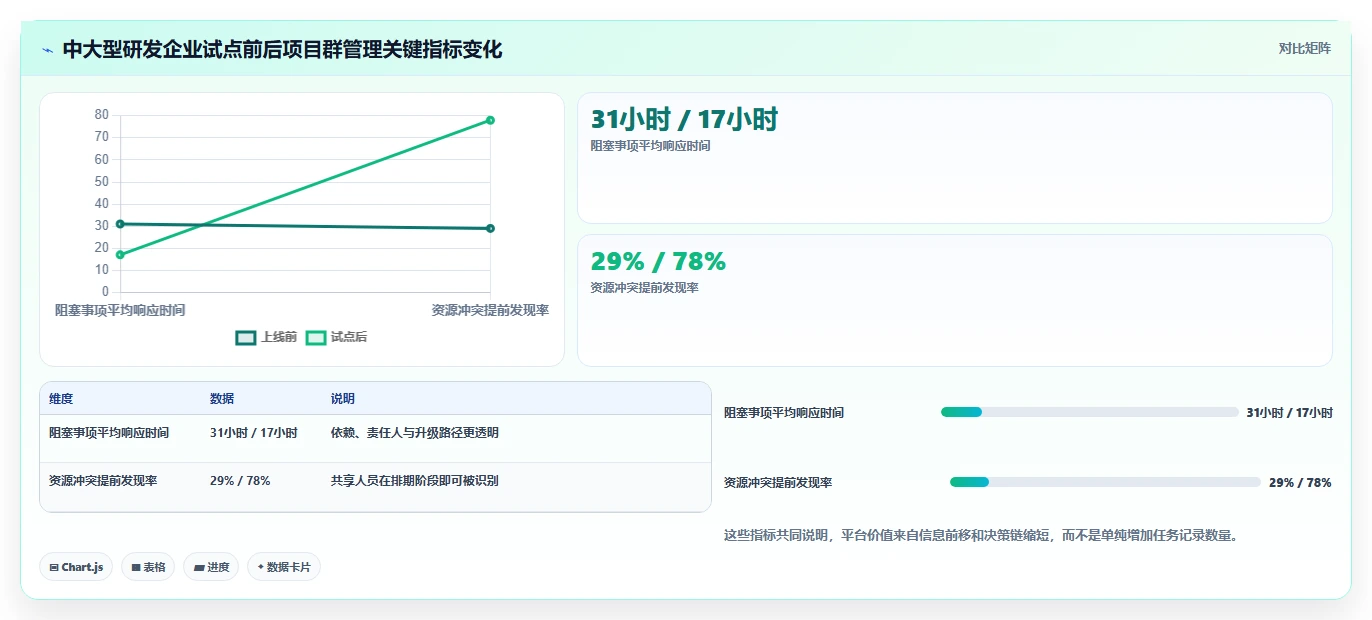Image resolution: width=1372 pixels, height=620 pixels.
Task: Click 资源冲突提前发现率 in the table's first column
Action: point(103,480)
